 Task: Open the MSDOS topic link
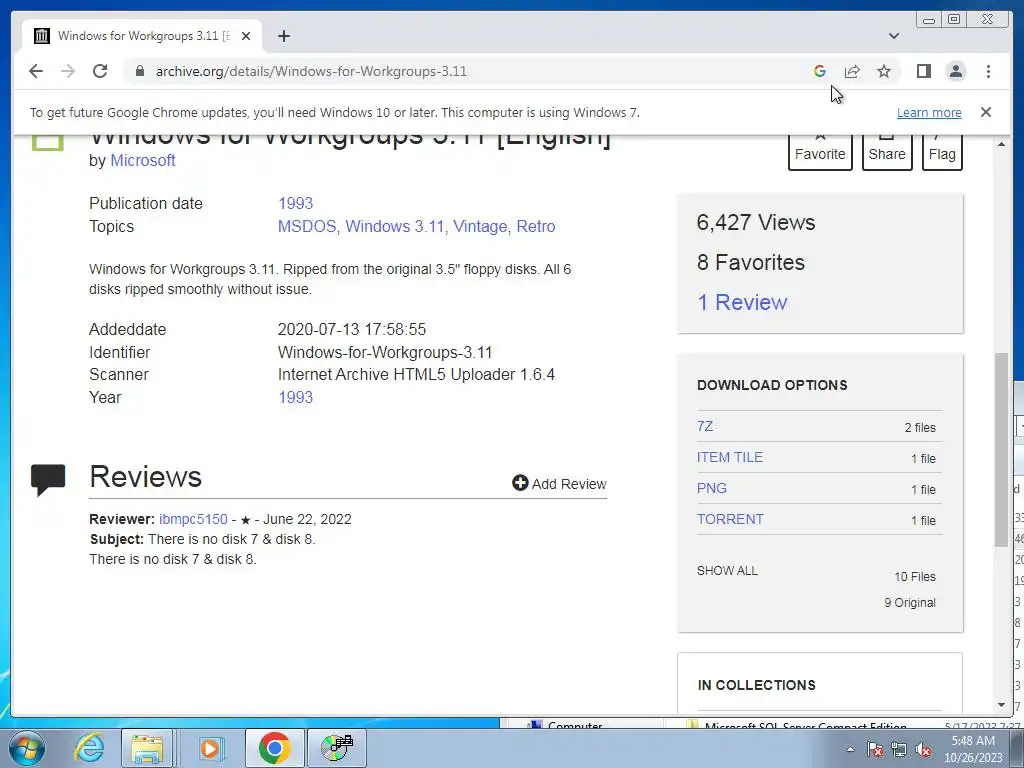(307, 226)
